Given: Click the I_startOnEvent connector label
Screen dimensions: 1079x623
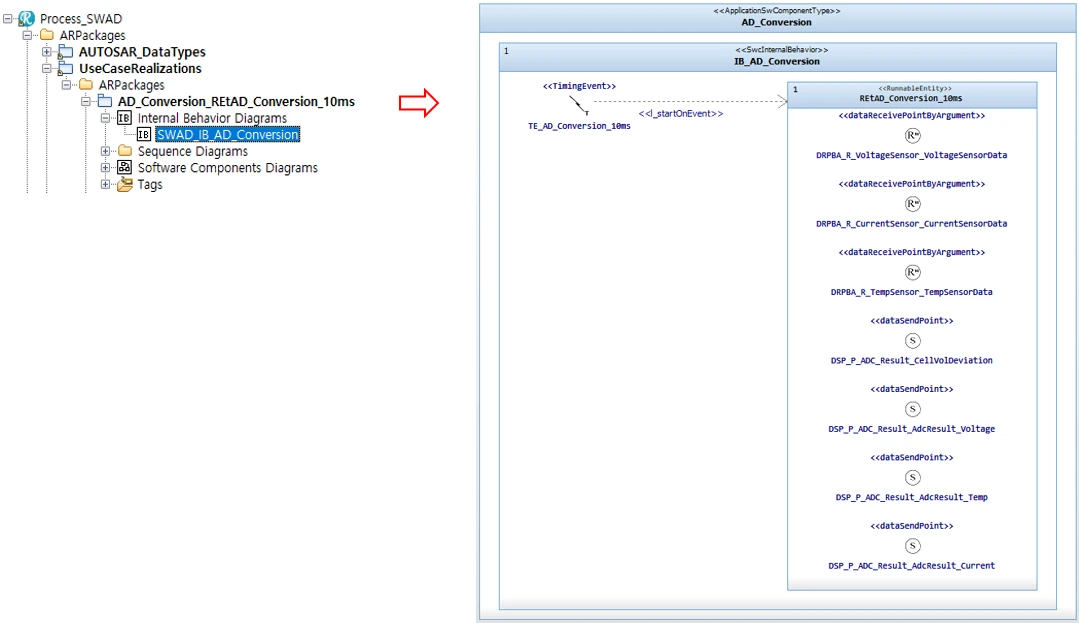Looking at the screenshot, I should [x=681, y=114].
